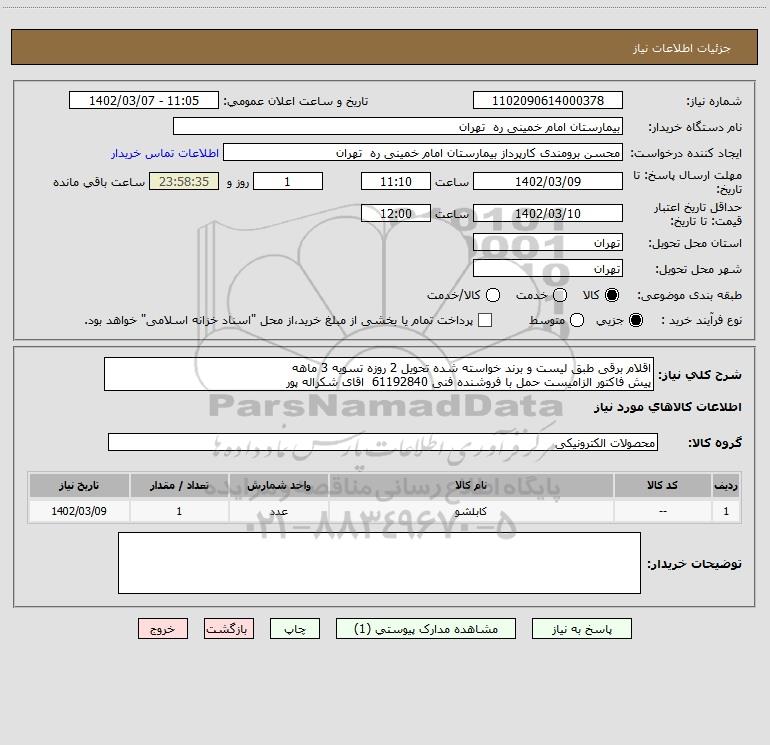Screen dimensions: 770x745
Task: Click the response deadline date 1402/03/09 field
Action: [548, 181]
